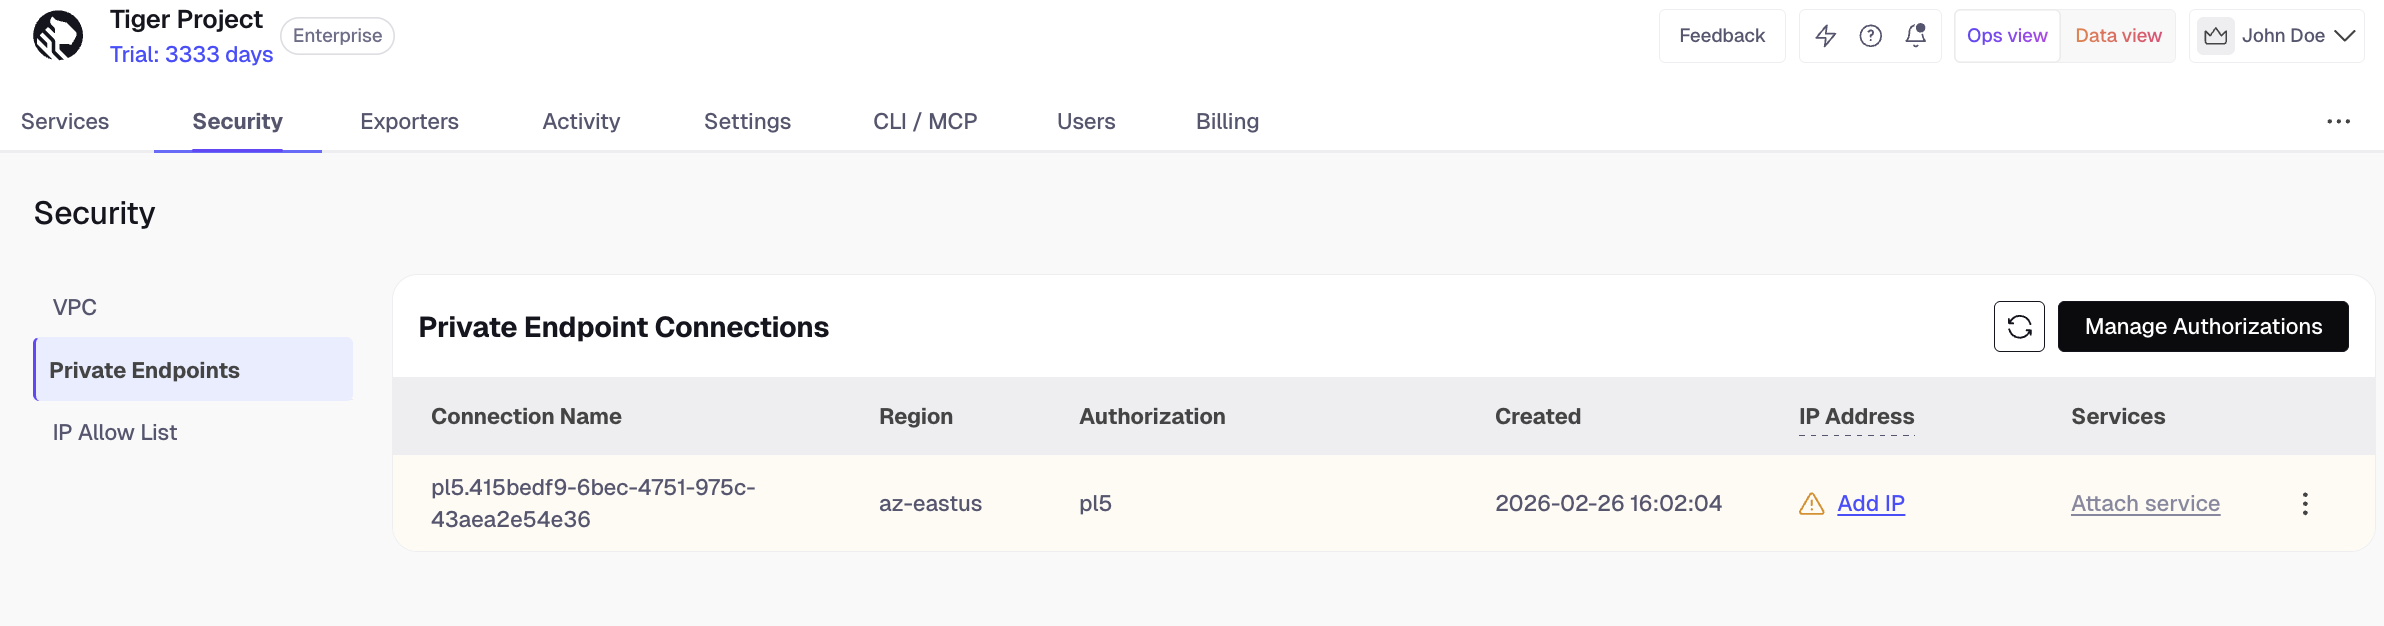Click the created date 2026-02-26 16:02:04
The height and width of the screenshot is (626, 2384).
pos(1608,503)
